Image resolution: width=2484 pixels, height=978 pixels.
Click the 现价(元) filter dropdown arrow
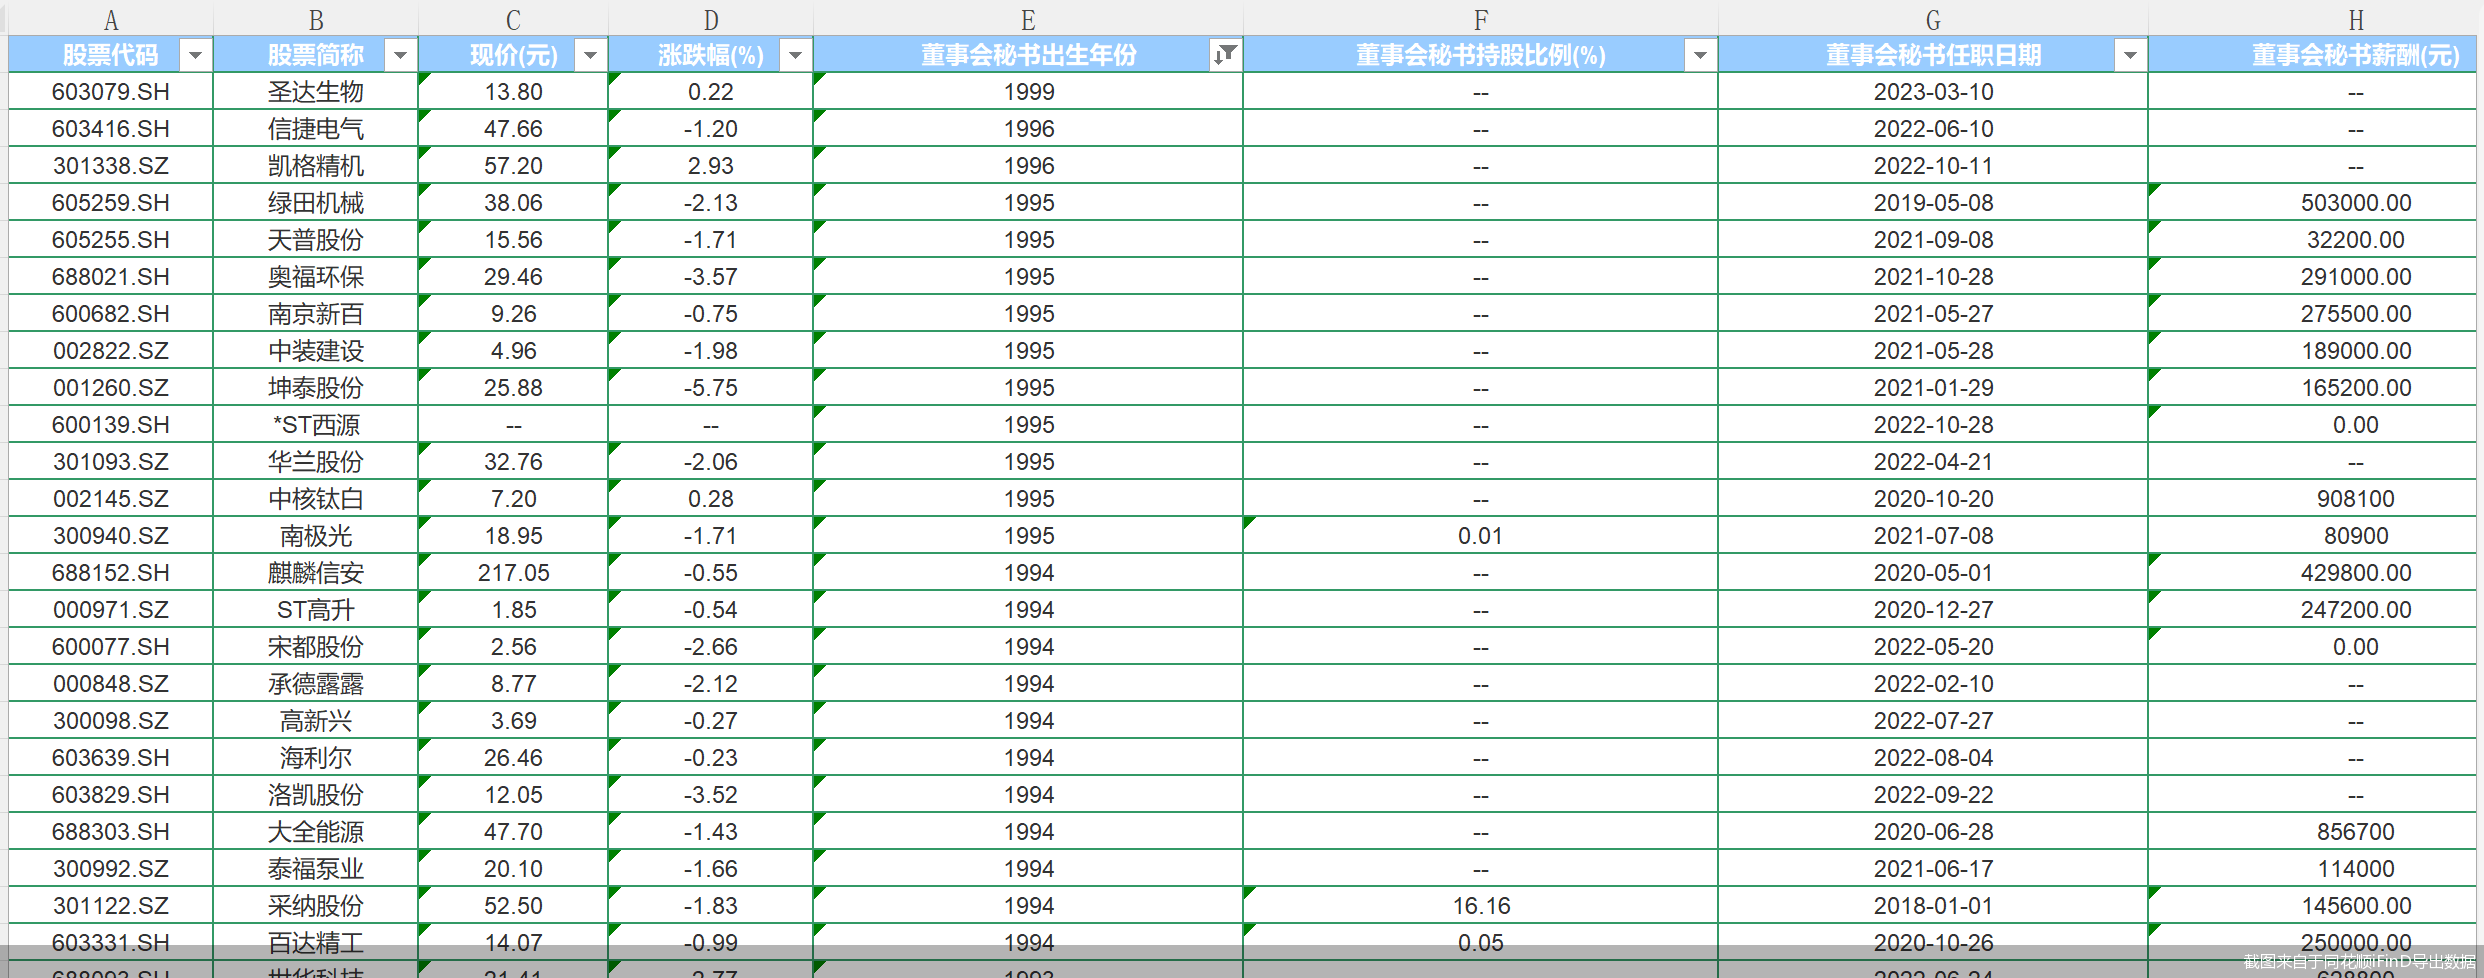click(x=590, y=55)
